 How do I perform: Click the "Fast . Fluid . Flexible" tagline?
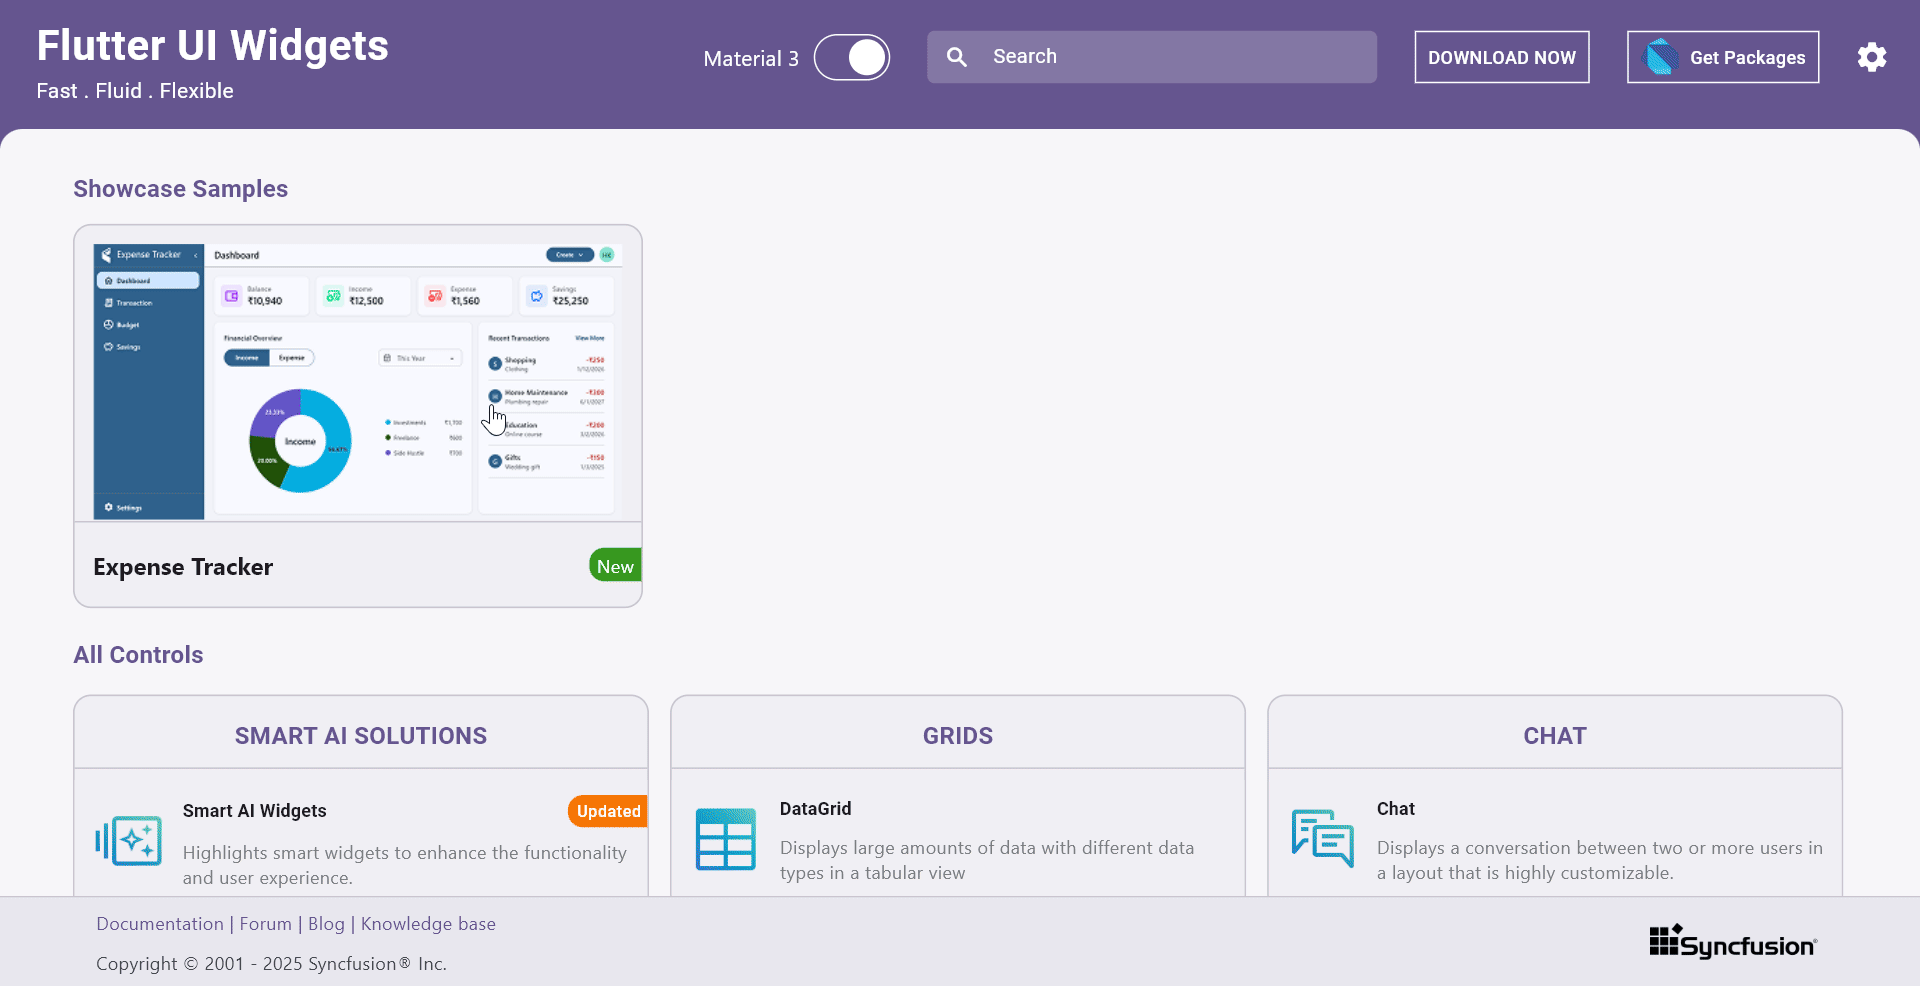[x=135, y=91]
